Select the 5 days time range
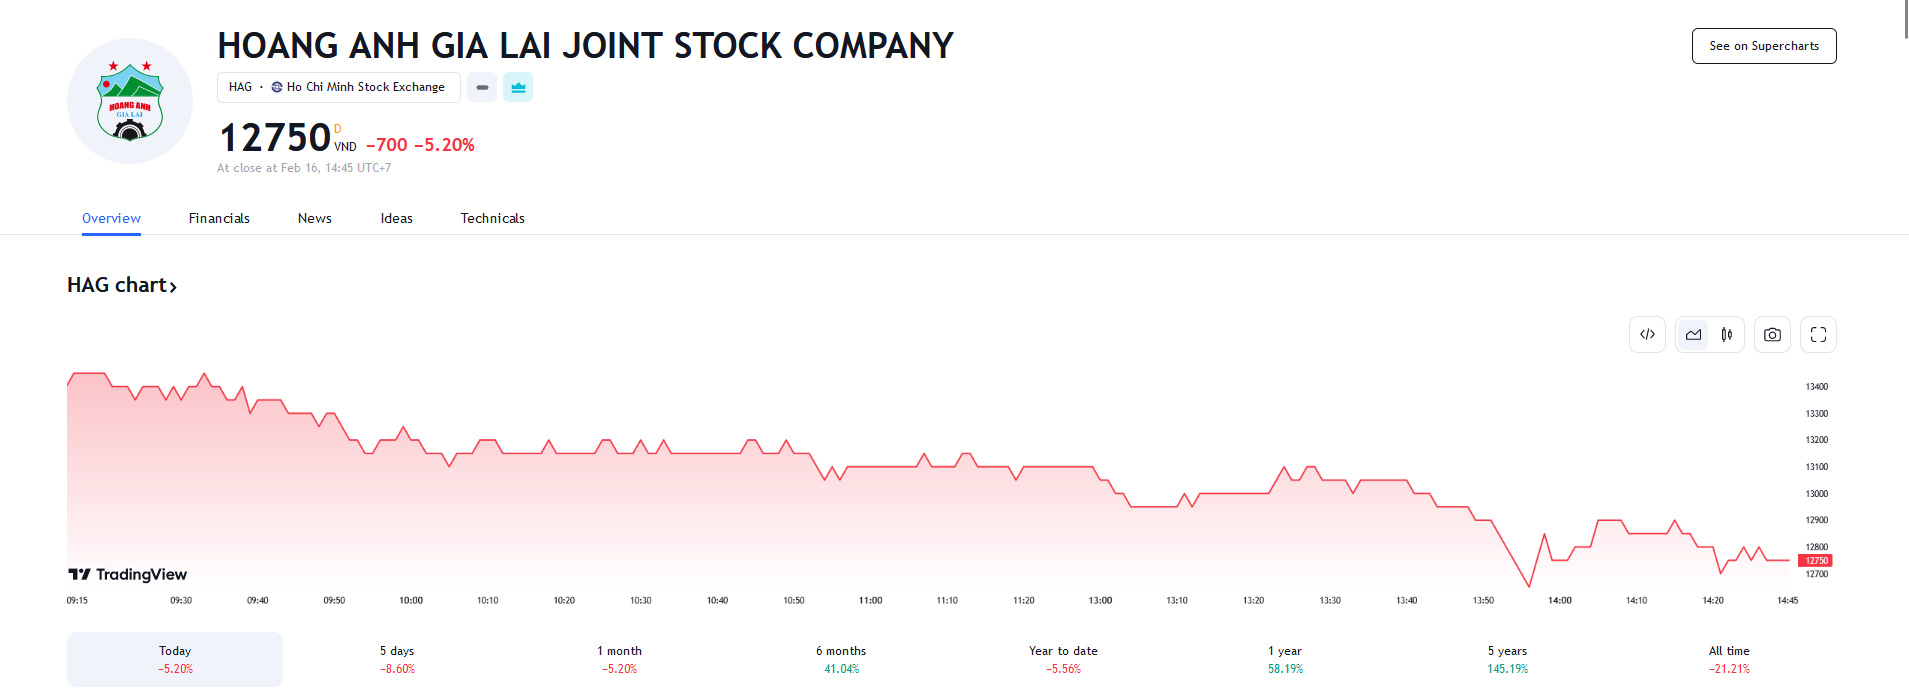1909x691 pixels. tap(397, 659)
